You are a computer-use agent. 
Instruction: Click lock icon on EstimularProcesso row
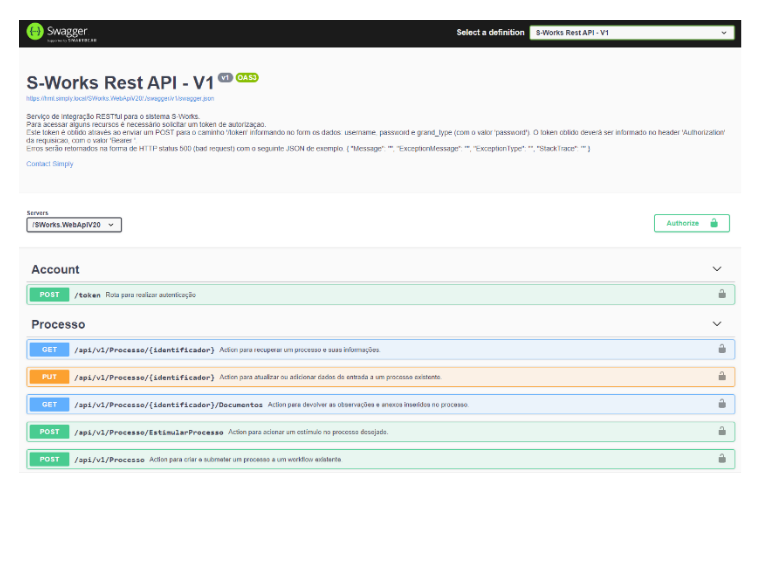(x=722, y=431)
